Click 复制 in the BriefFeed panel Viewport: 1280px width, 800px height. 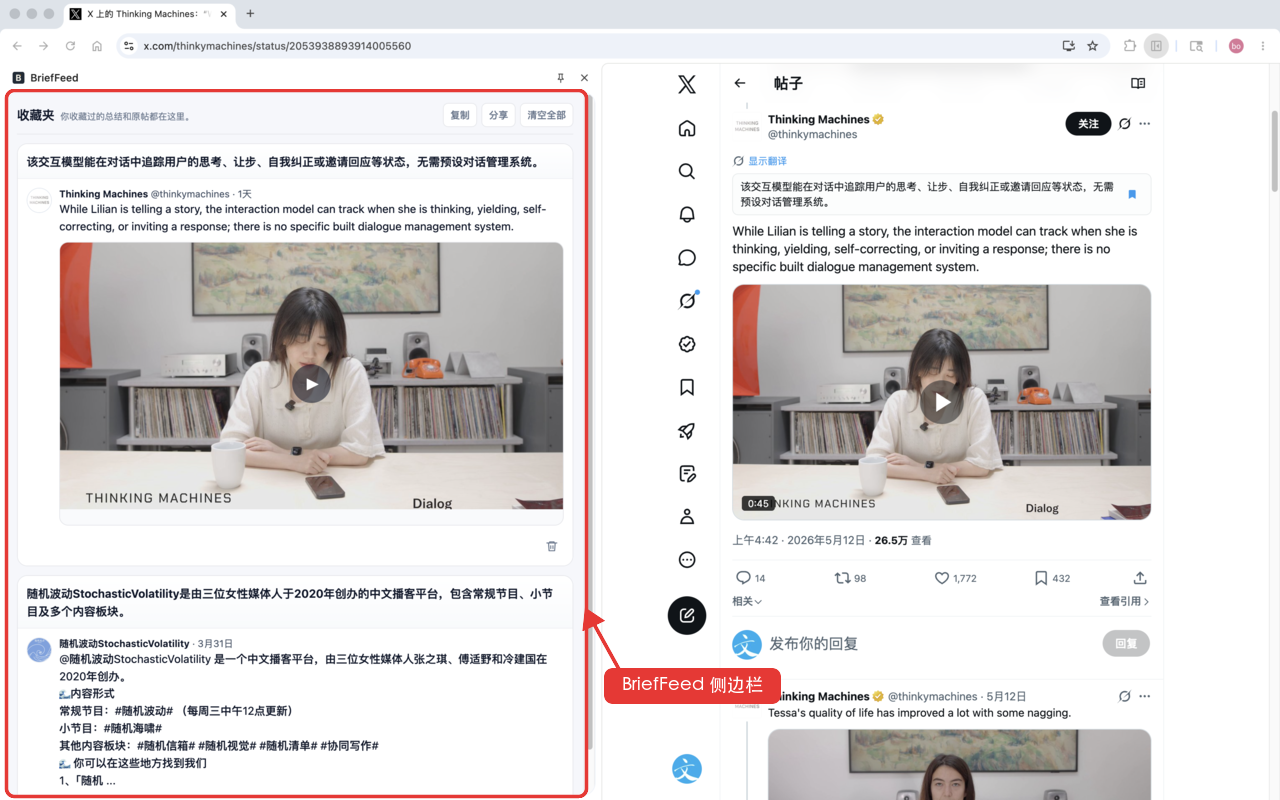460,115
